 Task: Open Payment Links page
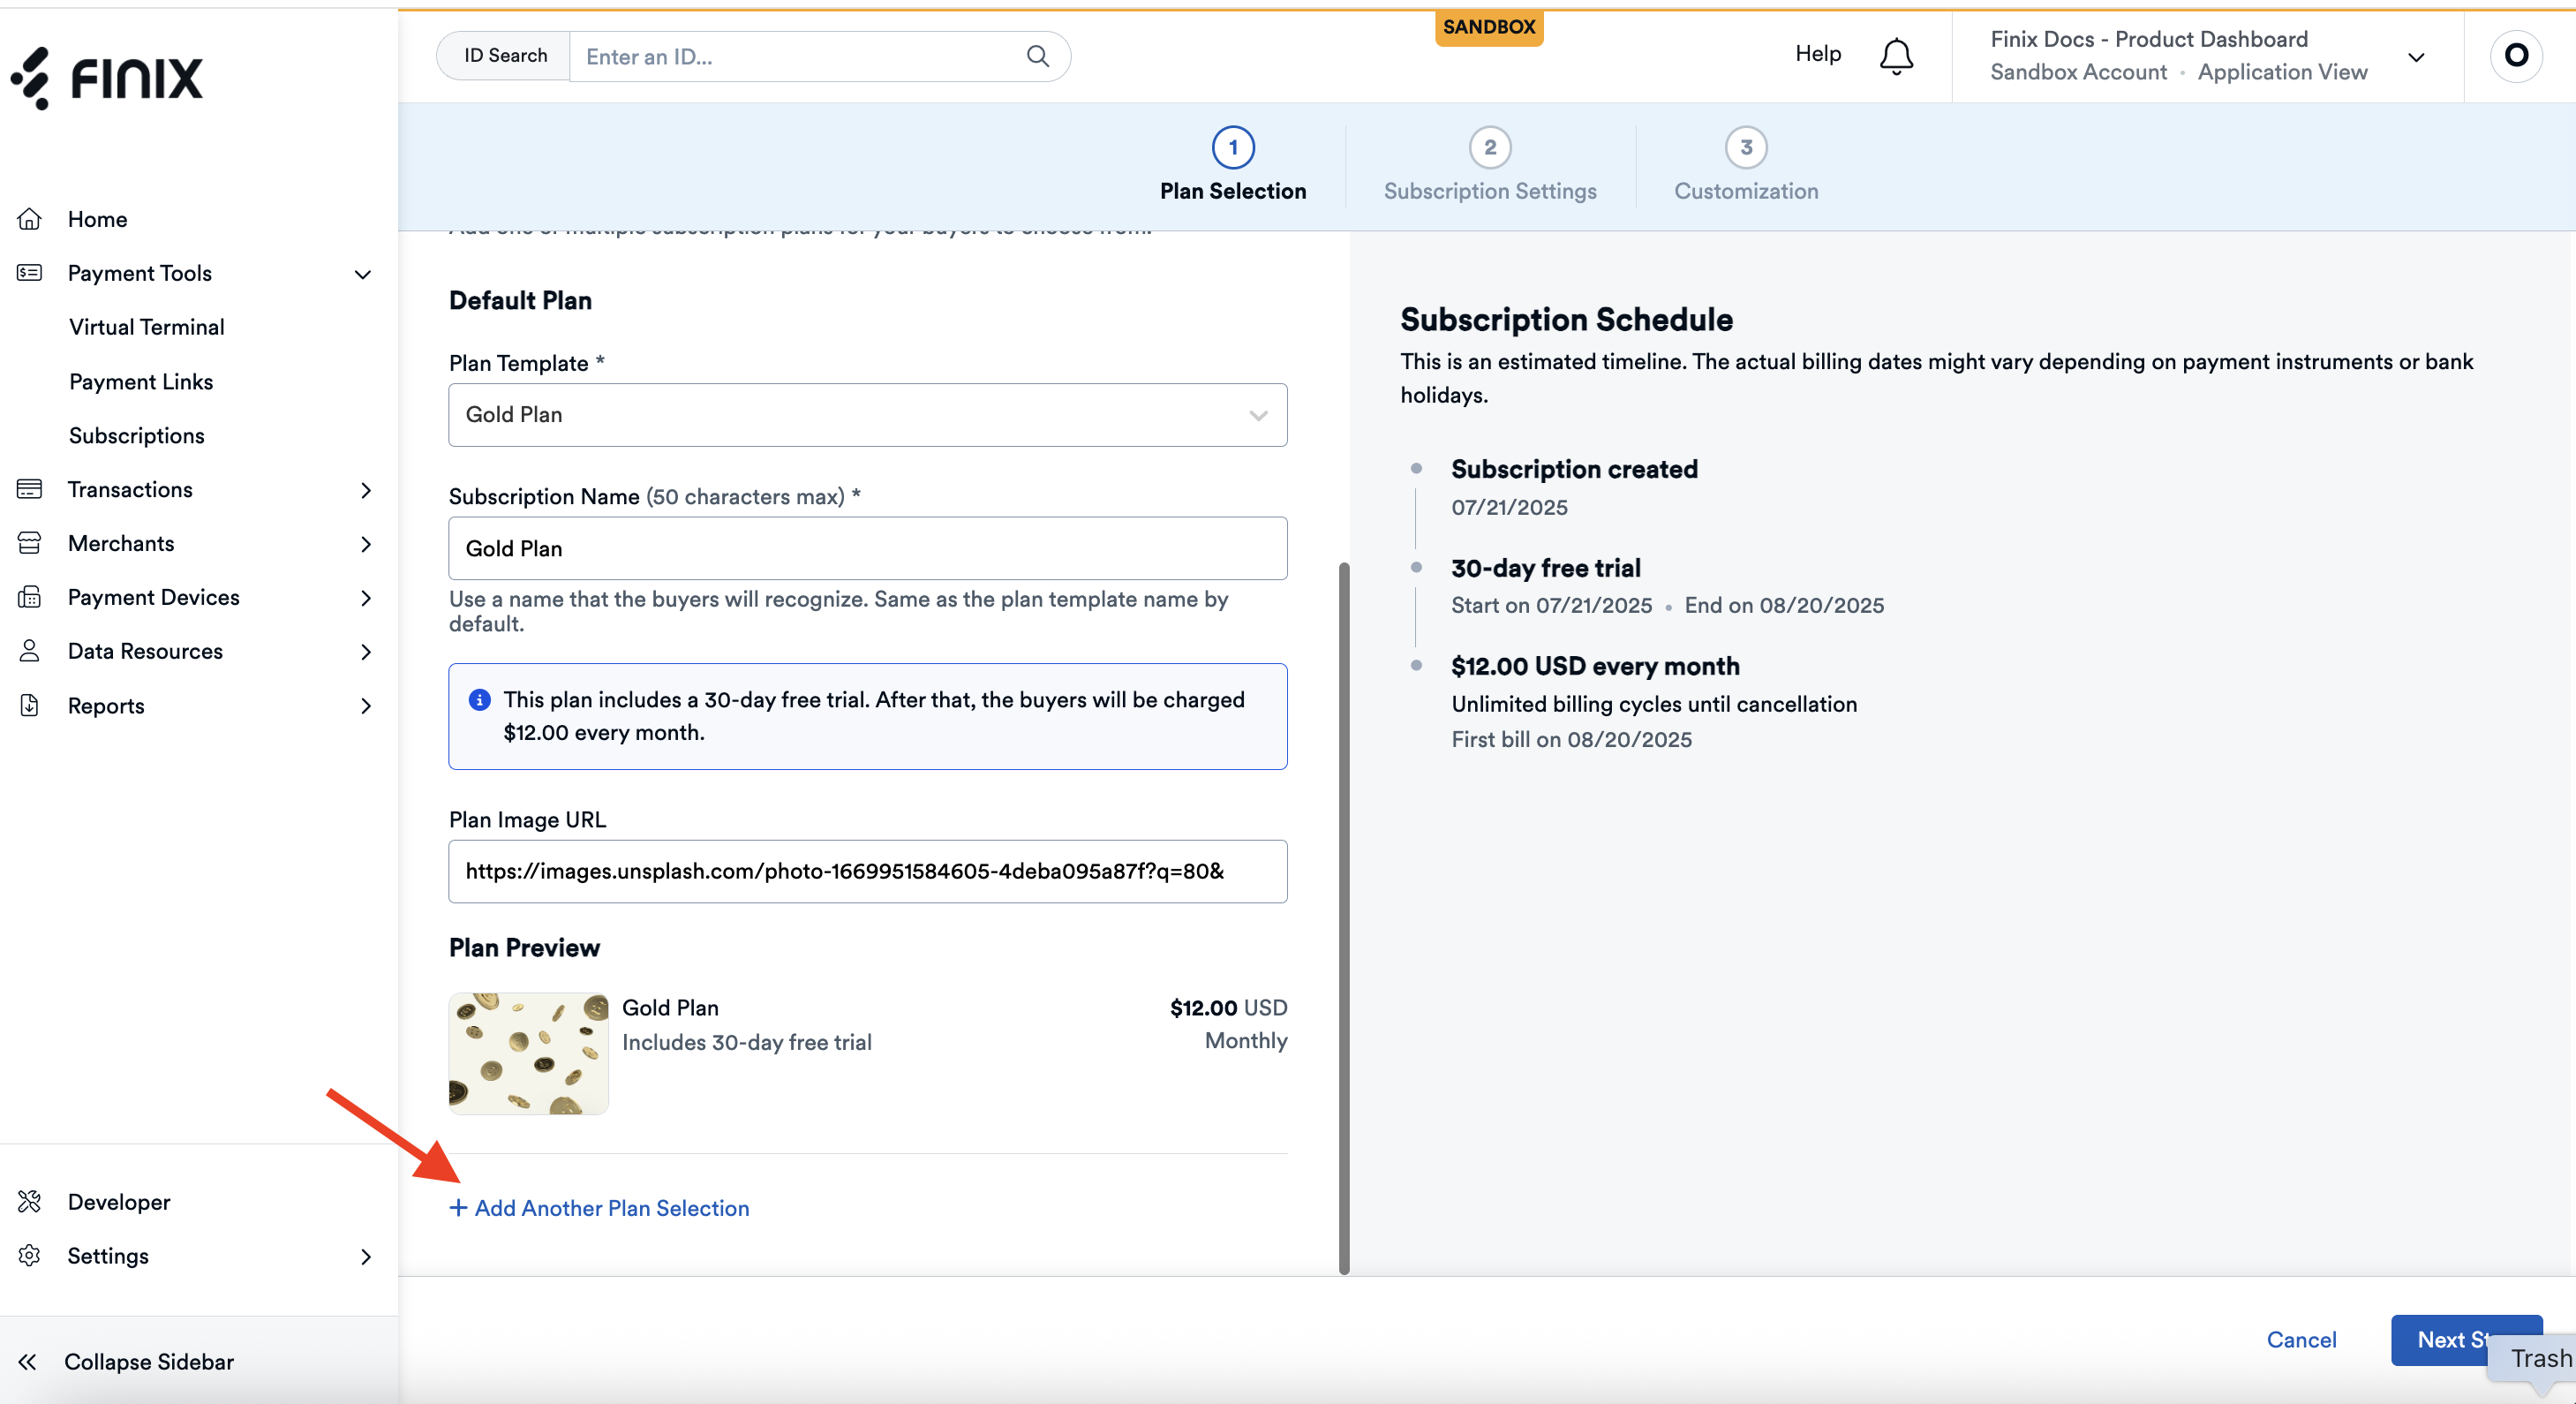click(x=141, y=381)
